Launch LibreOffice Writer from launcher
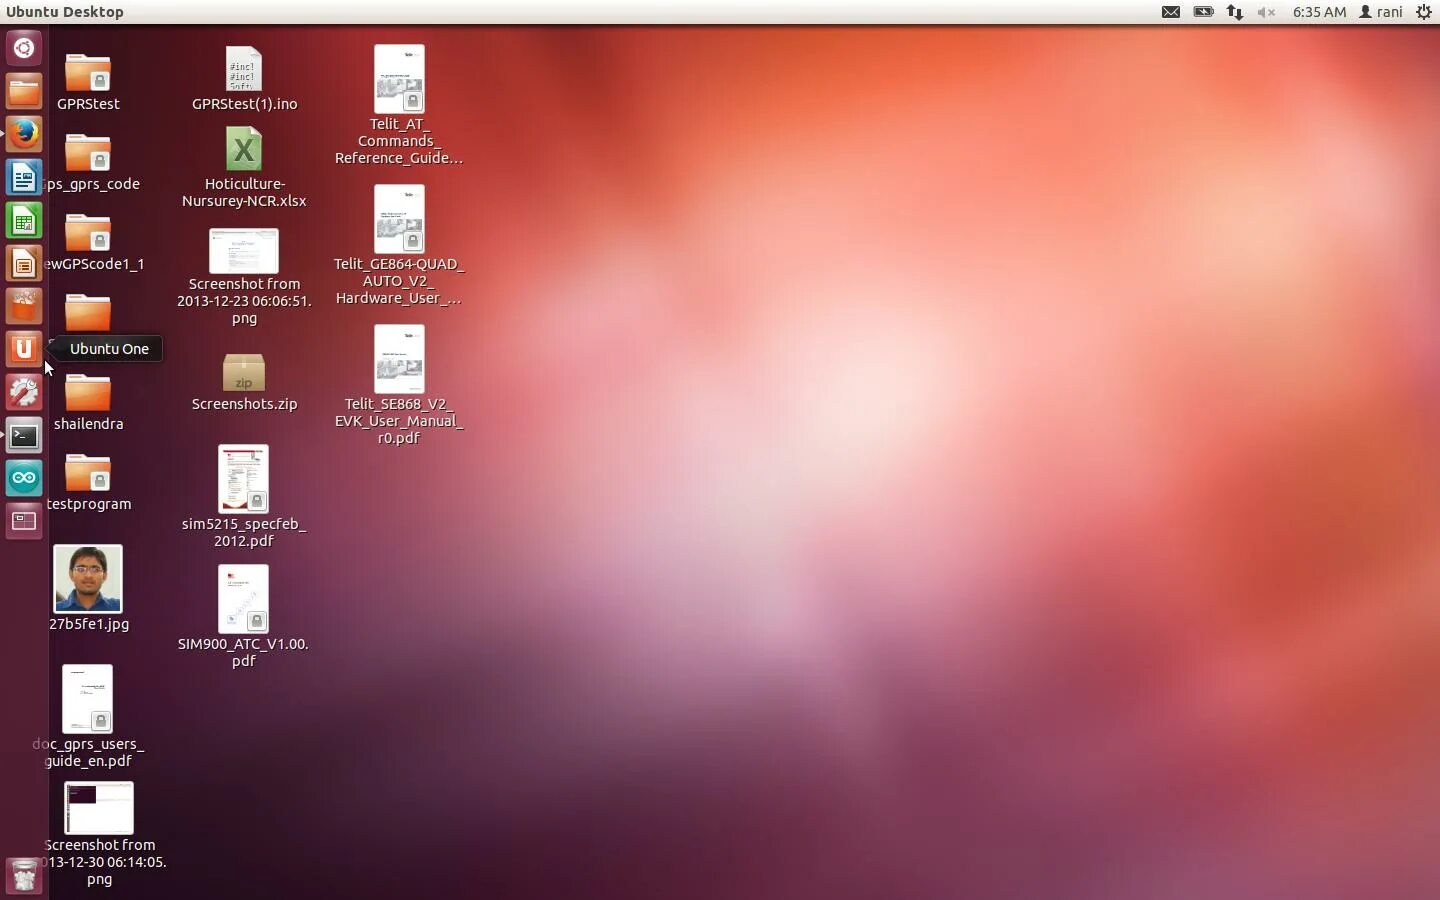 24,177
